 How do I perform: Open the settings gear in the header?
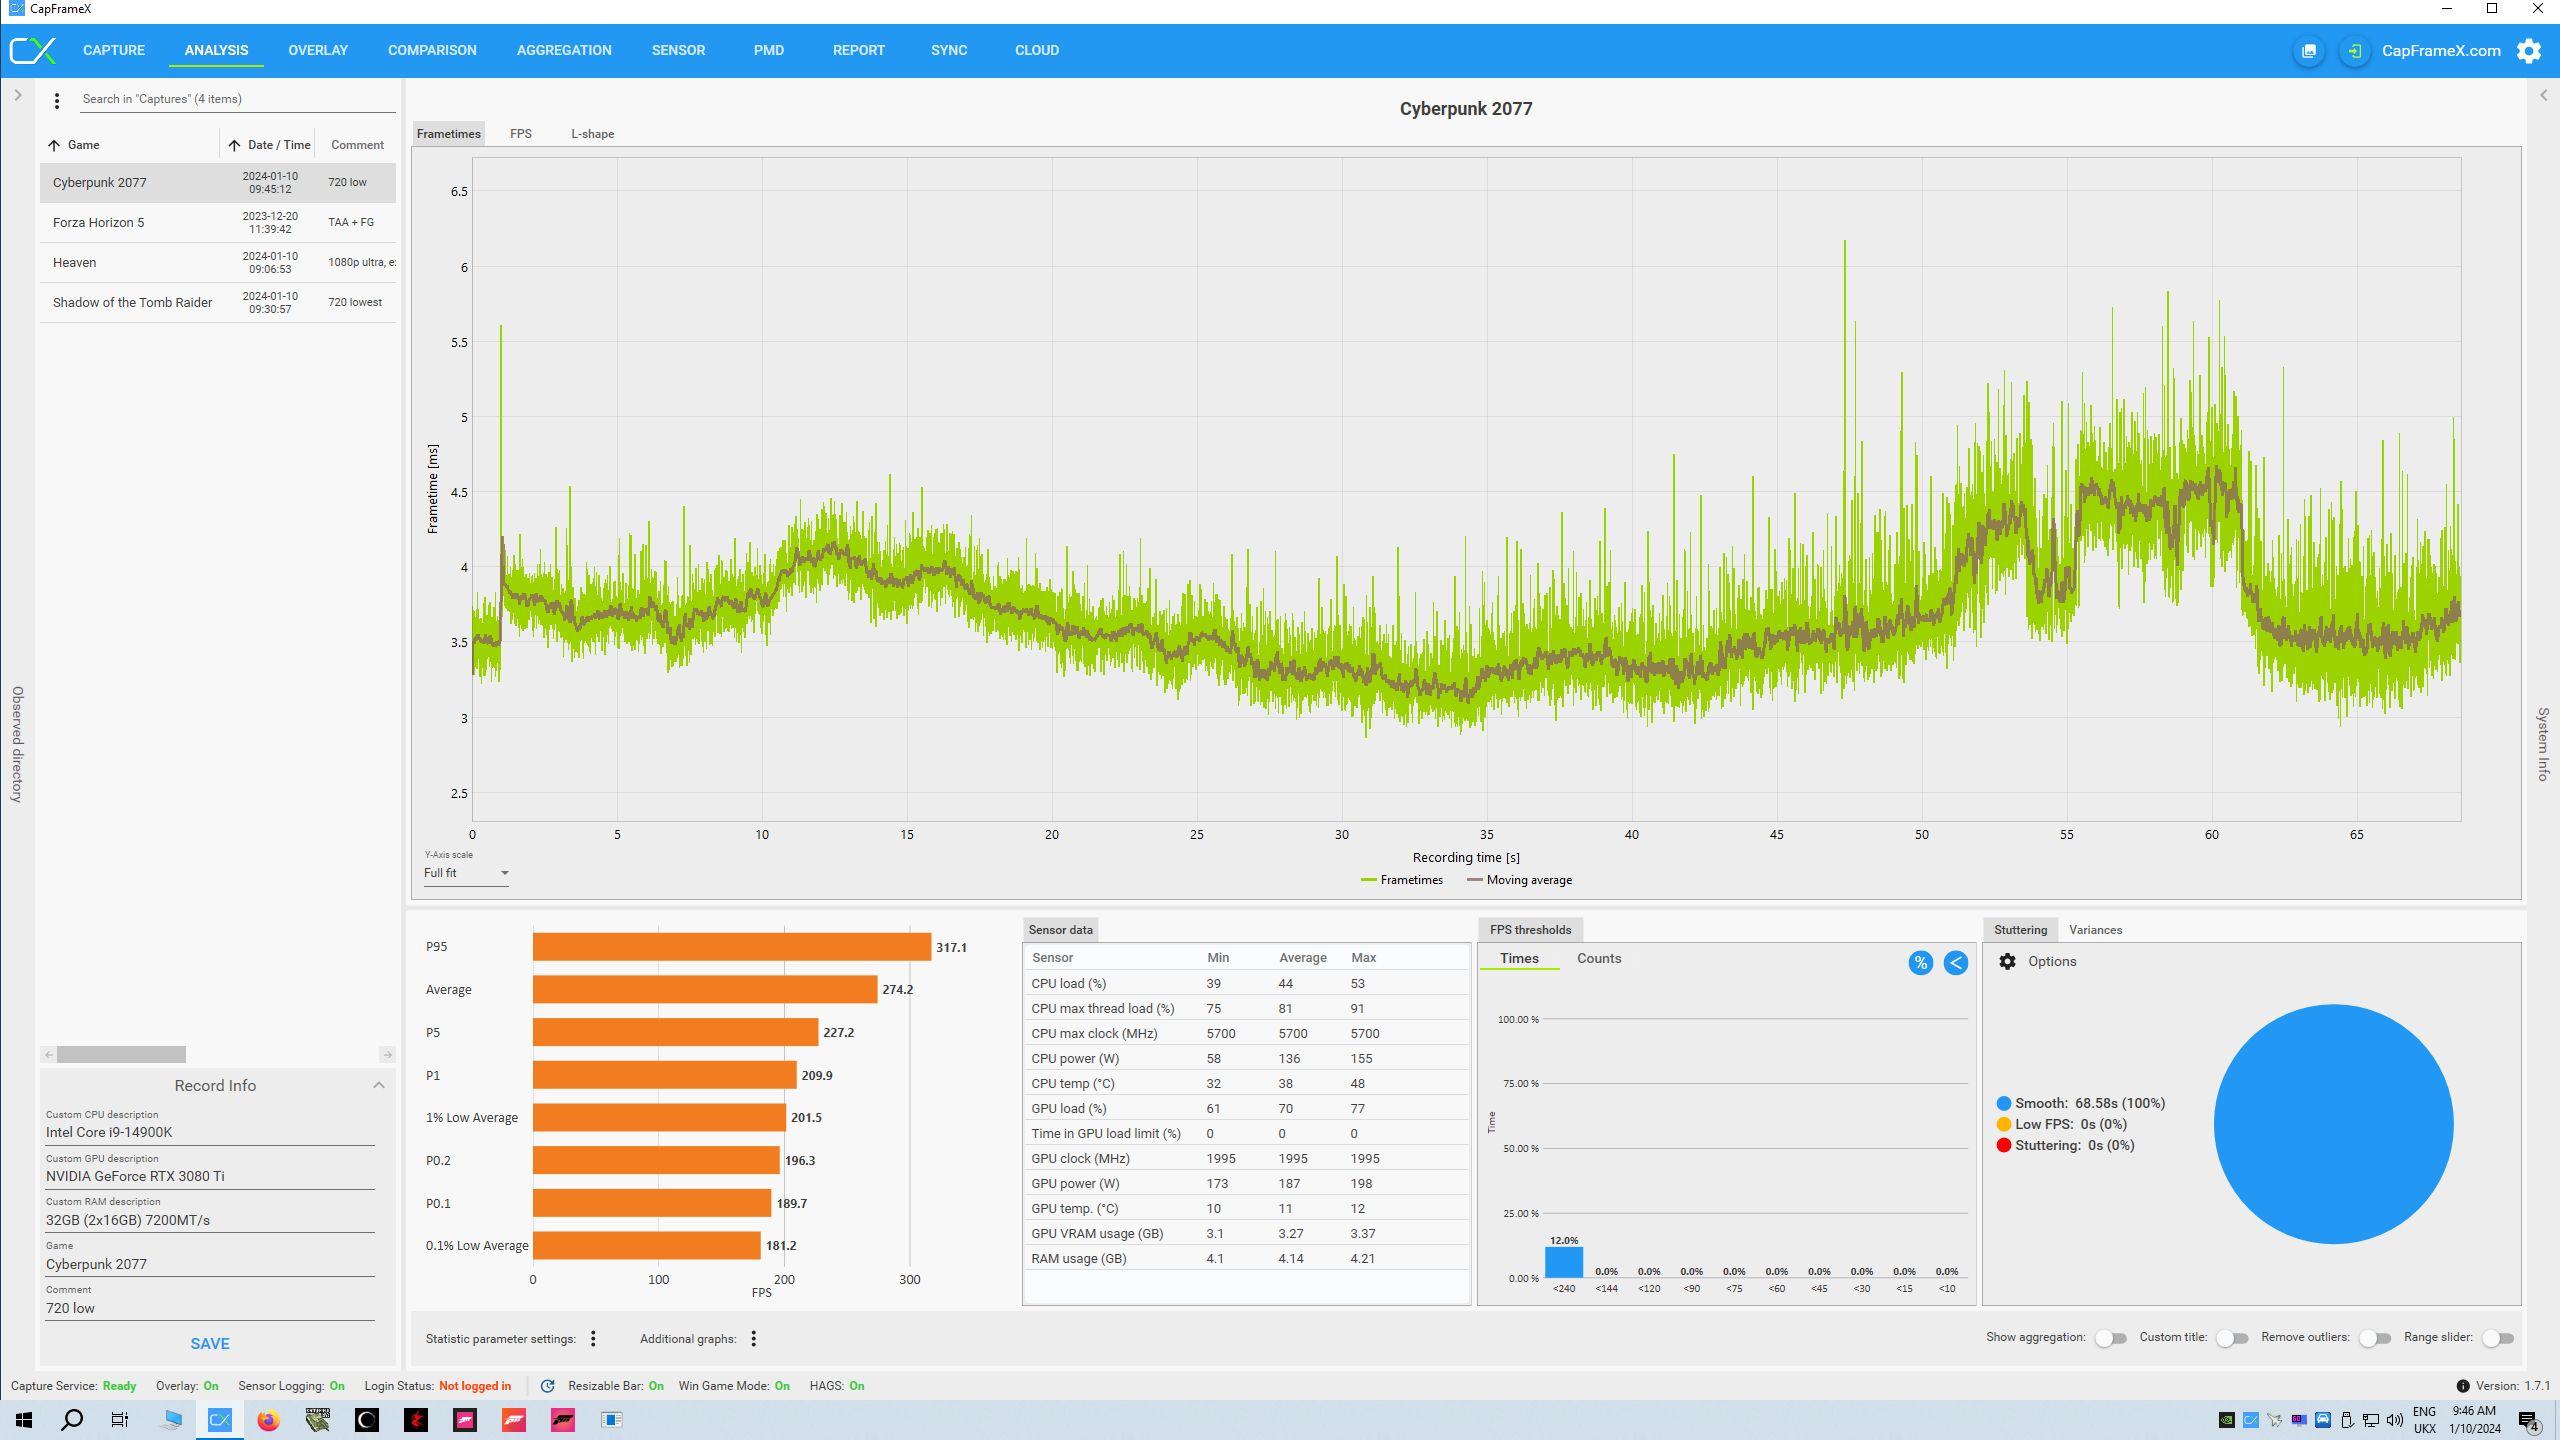(x=2529, y=51)
